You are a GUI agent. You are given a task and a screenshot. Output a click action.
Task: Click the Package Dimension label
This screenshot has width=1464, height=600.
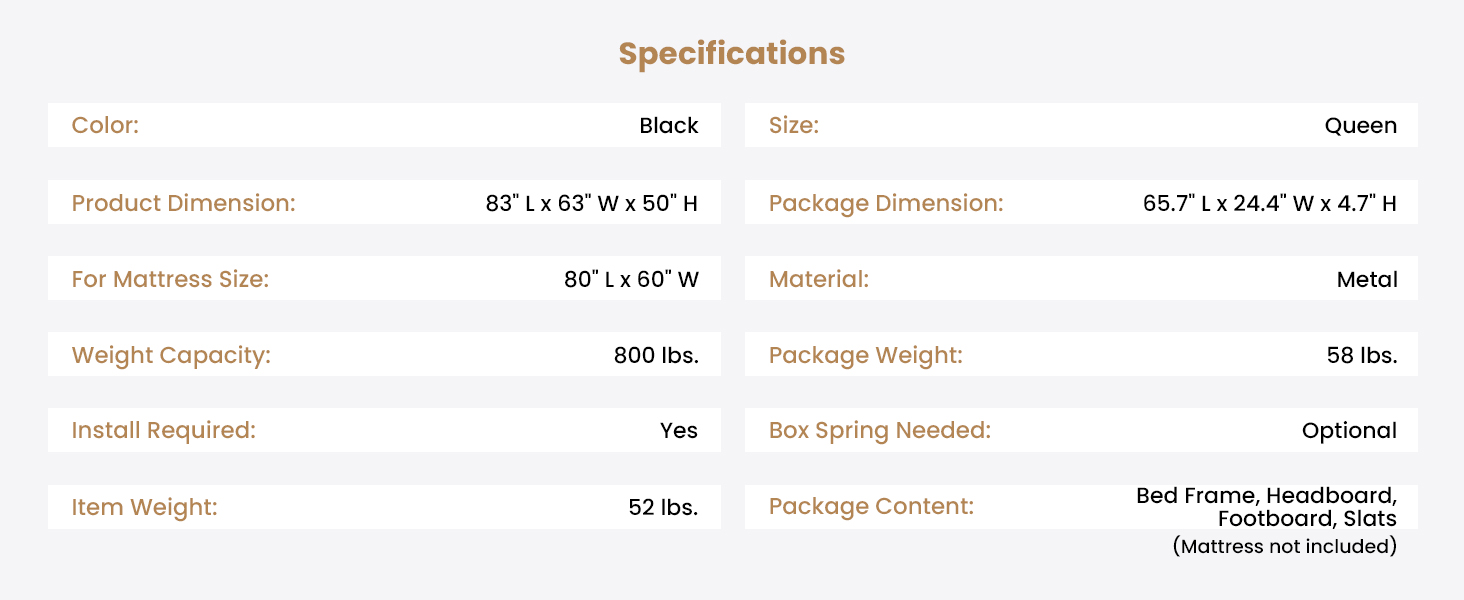pyautogui.click(x=885, y=203)
